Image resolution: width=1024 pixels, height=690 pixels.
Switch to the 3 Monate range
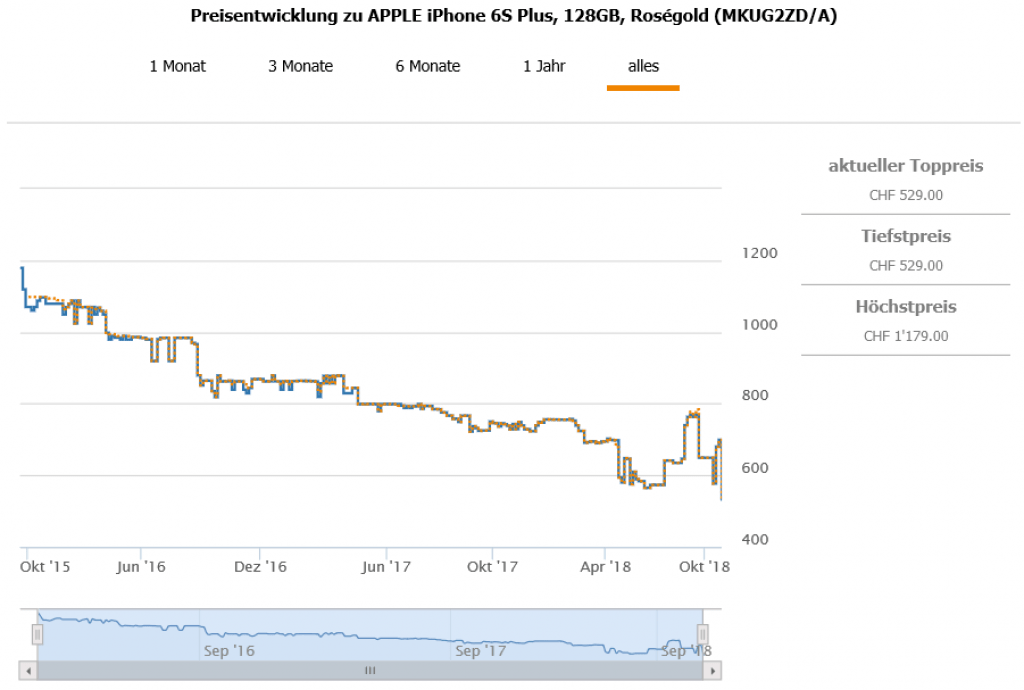300,67
